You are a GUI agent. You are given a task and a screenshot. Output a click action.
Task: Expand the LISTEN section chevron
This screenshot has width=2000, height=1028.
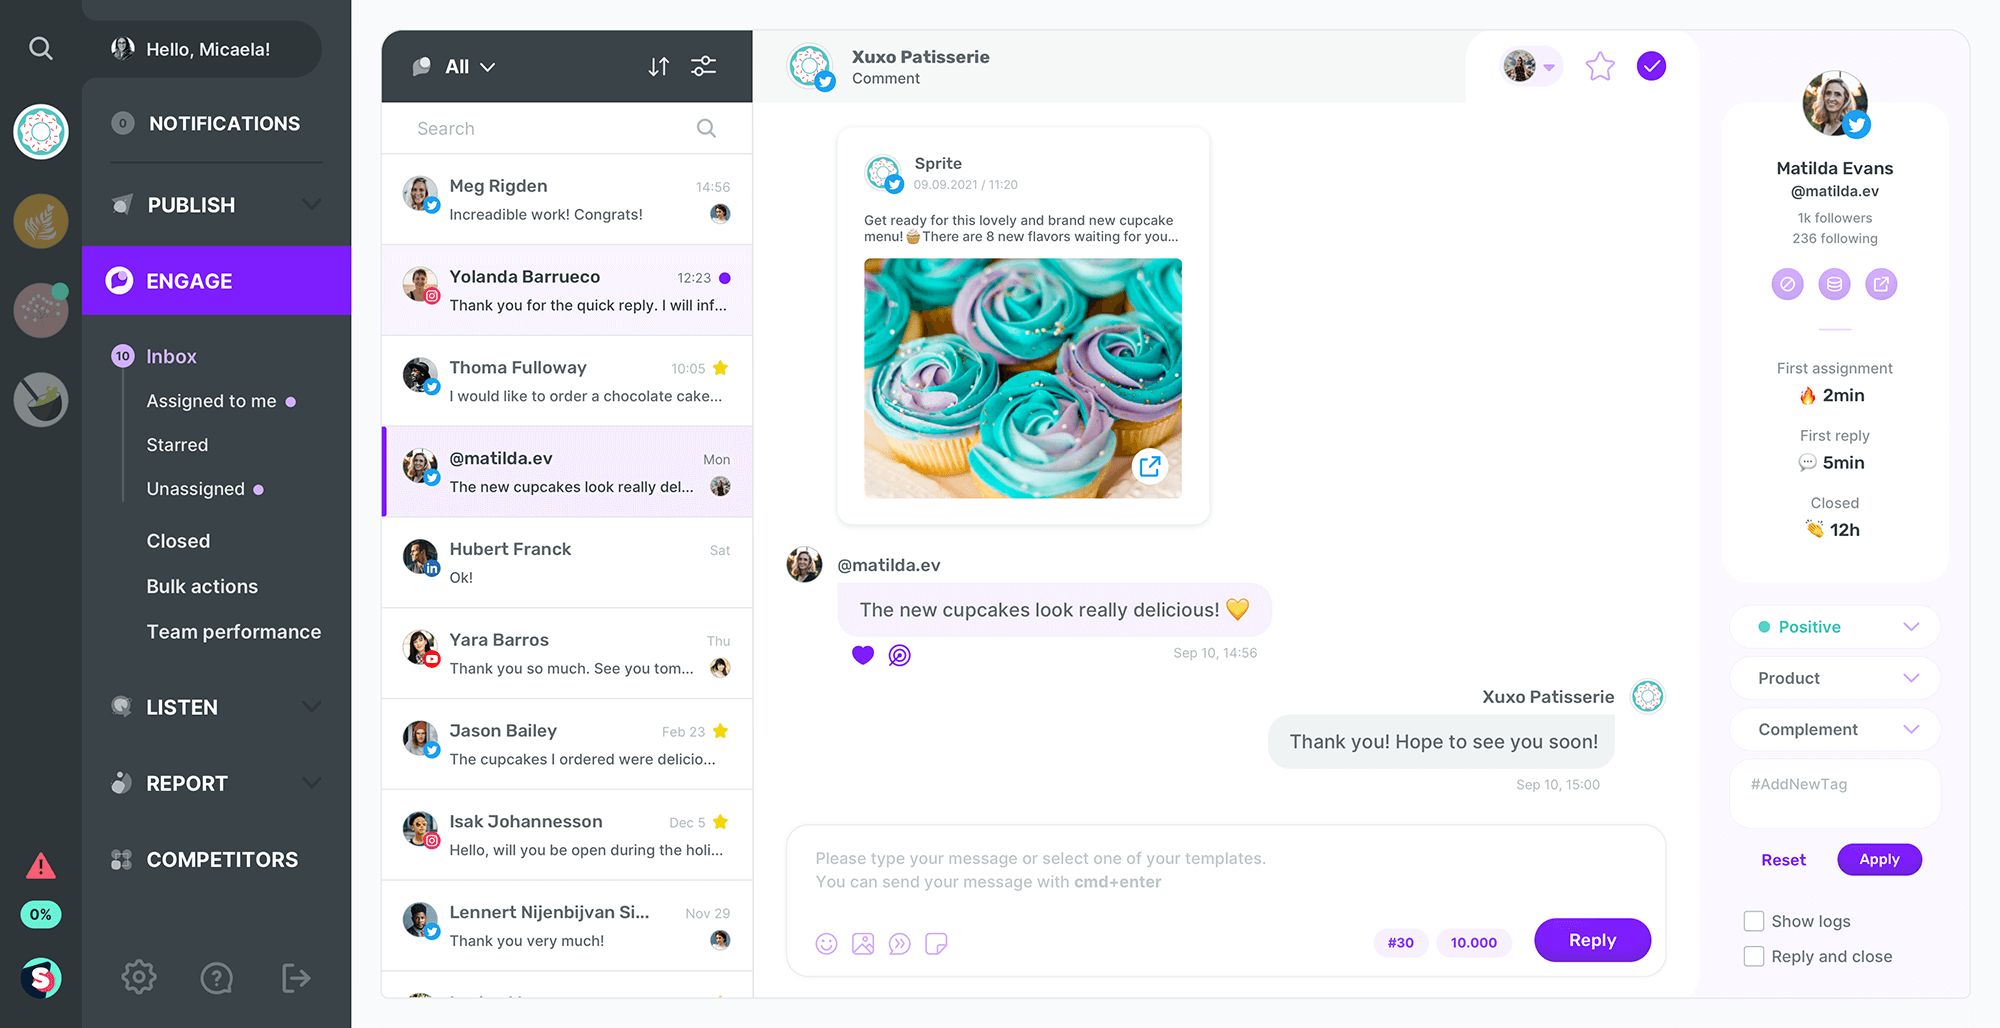point(312,706)
